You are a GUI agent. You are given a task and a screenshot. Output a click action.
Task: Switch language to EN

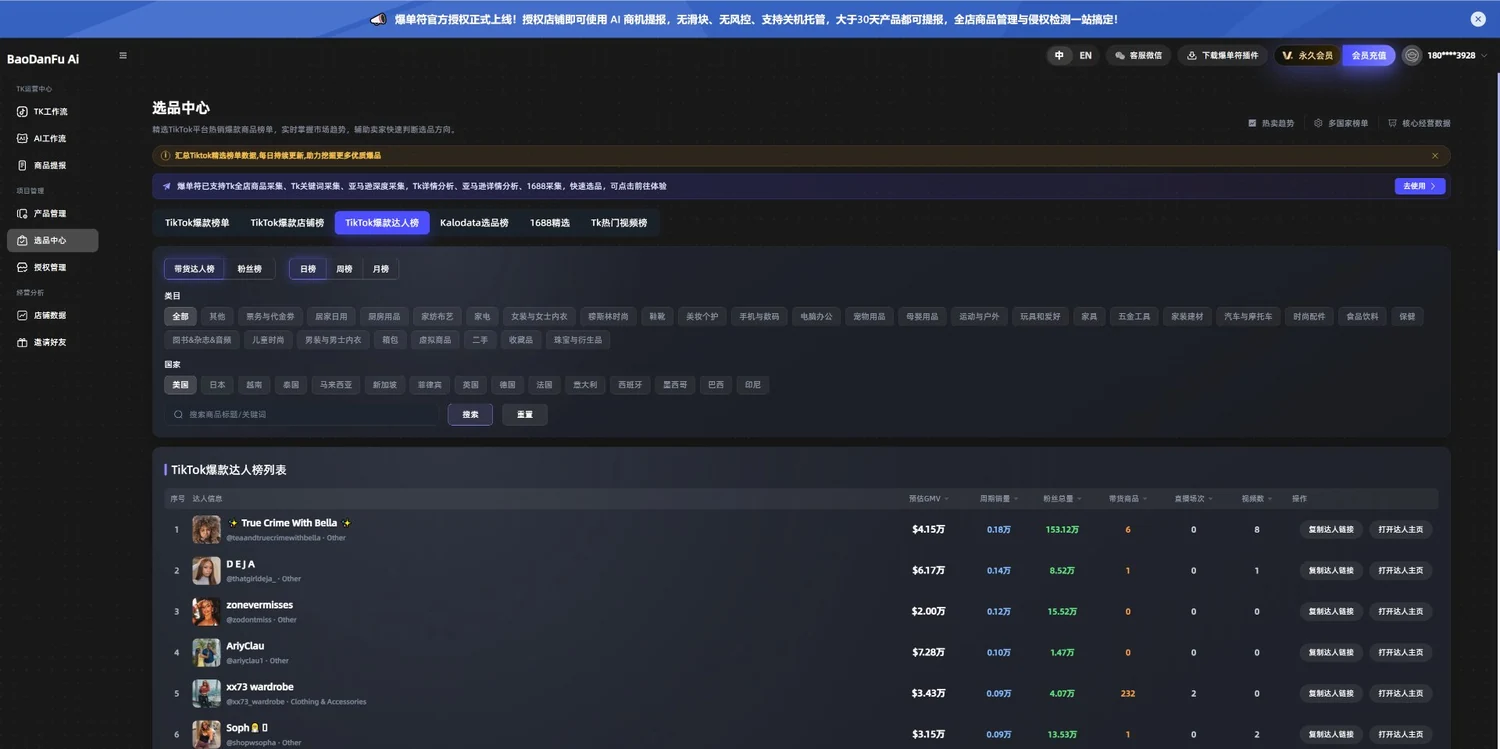tap(1085, 56)
